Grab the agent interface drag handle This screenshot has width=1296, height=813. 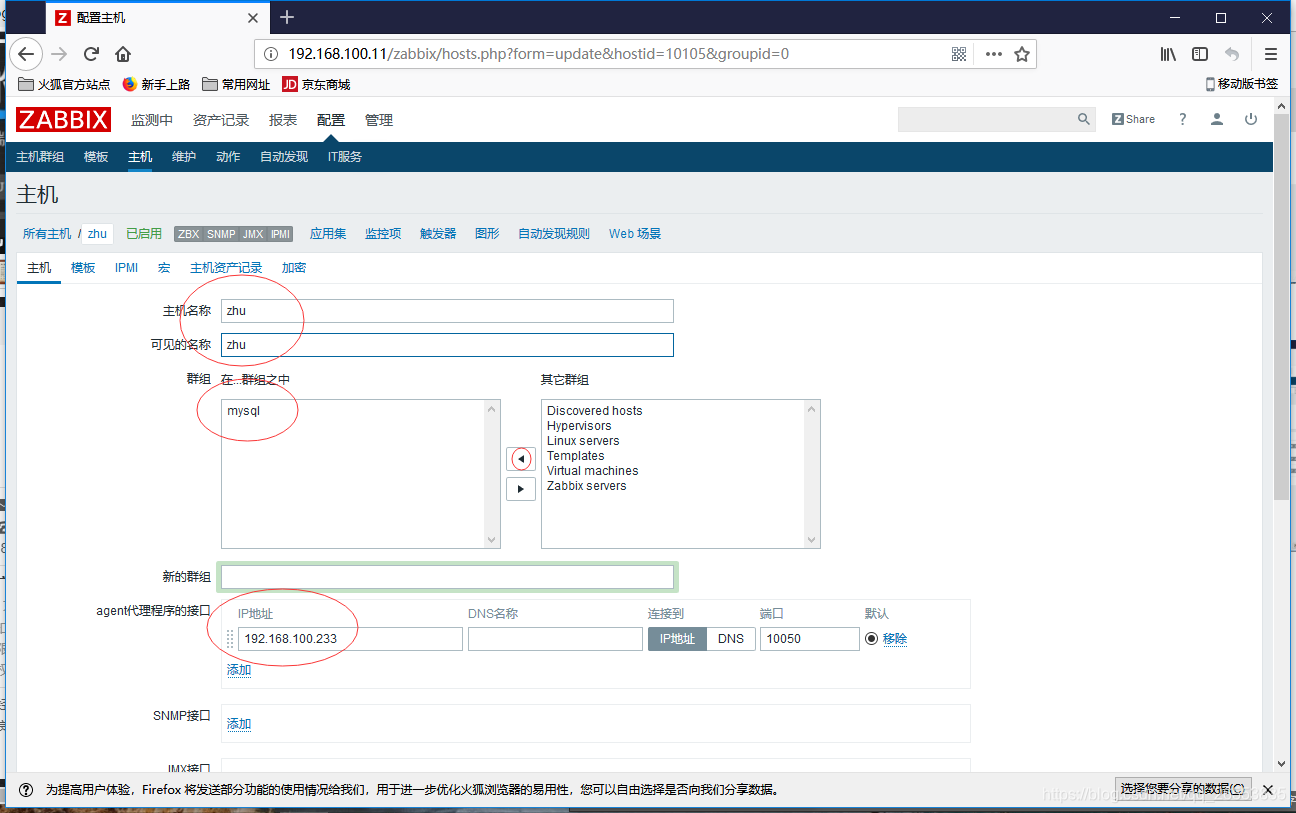pyautogui.click(x=230, y=639)
